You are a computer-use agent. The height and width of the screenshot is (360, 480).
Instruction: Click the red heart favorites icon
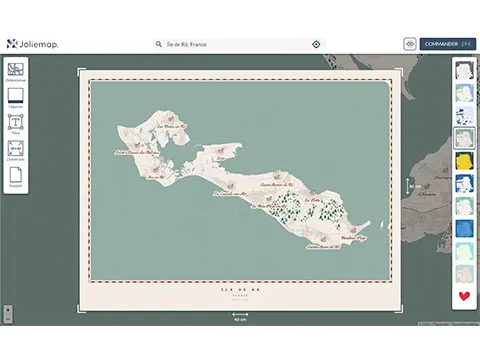(x=464, y=296)
